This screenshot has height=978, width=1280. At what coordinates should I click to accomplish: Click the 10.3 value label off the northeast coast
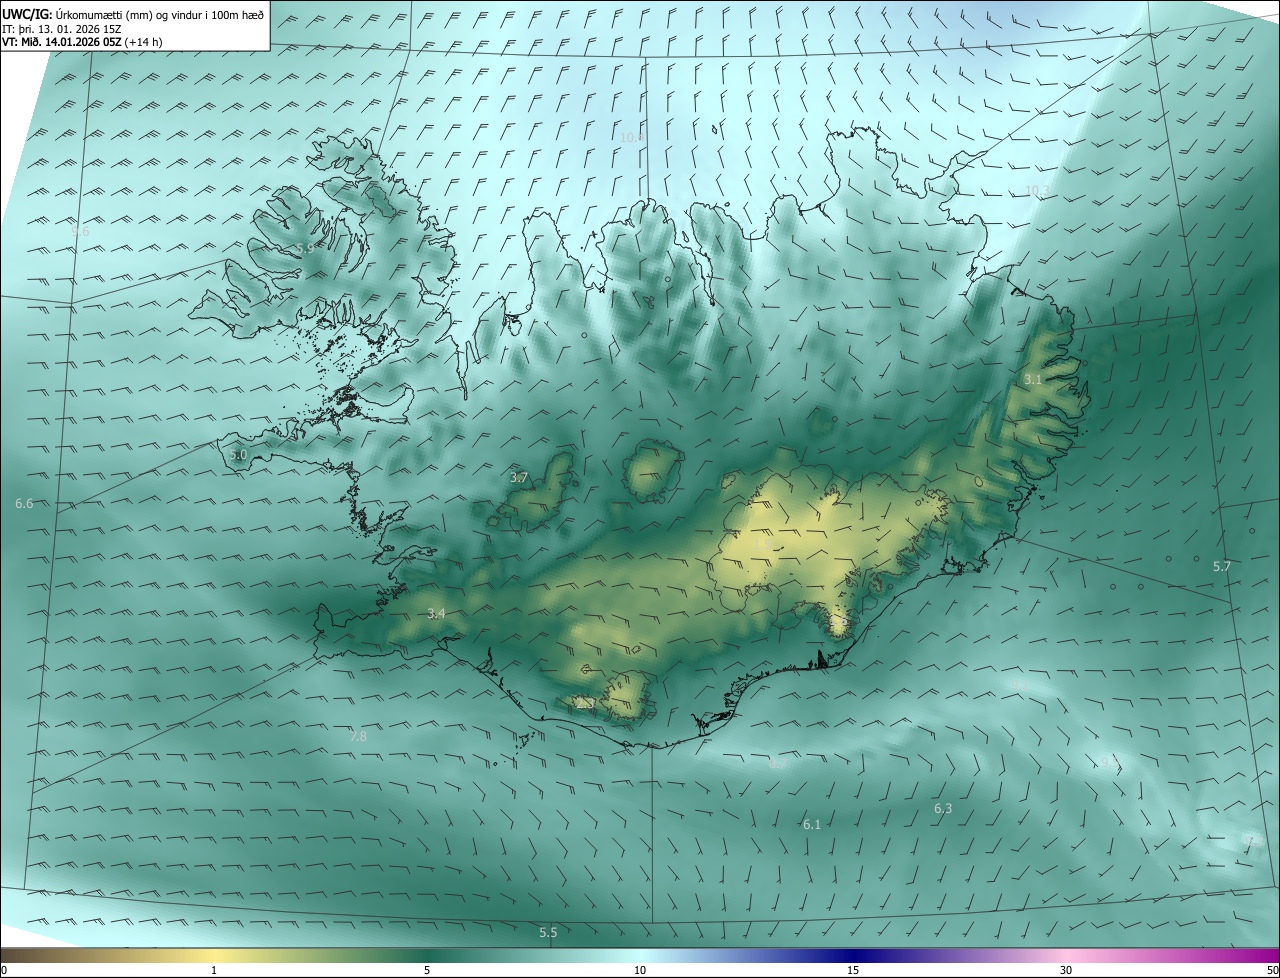(1038, 191)
